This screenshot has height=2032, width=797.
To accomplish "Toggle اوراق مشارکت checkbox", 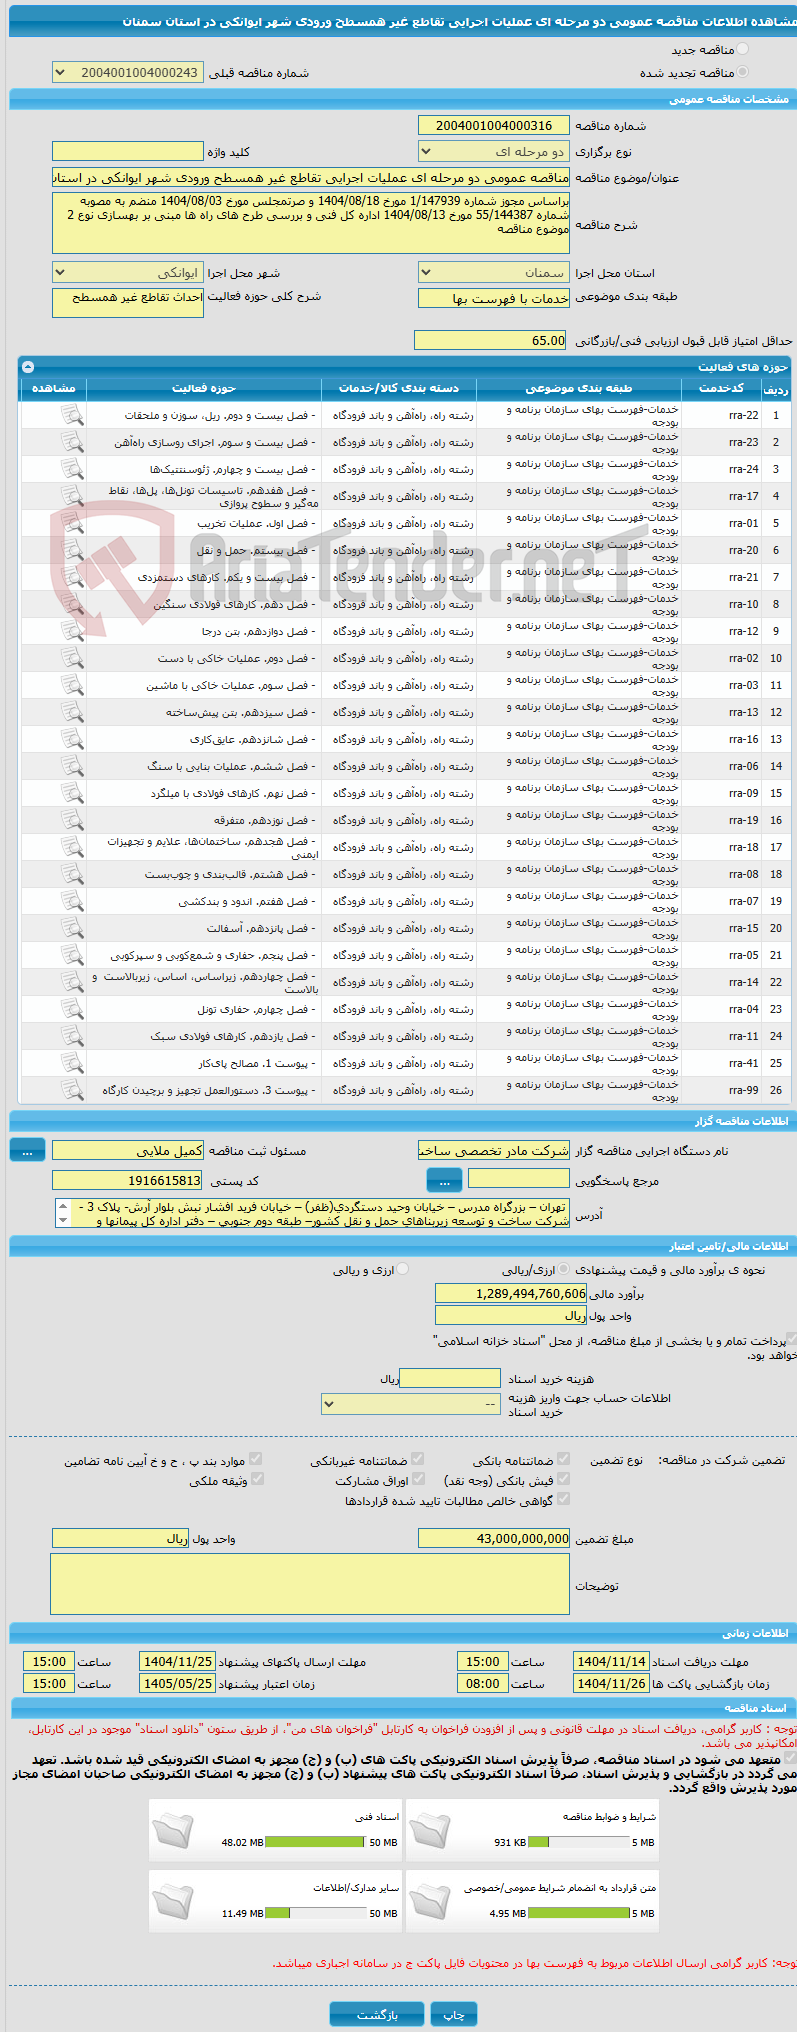I will 418,1479.
